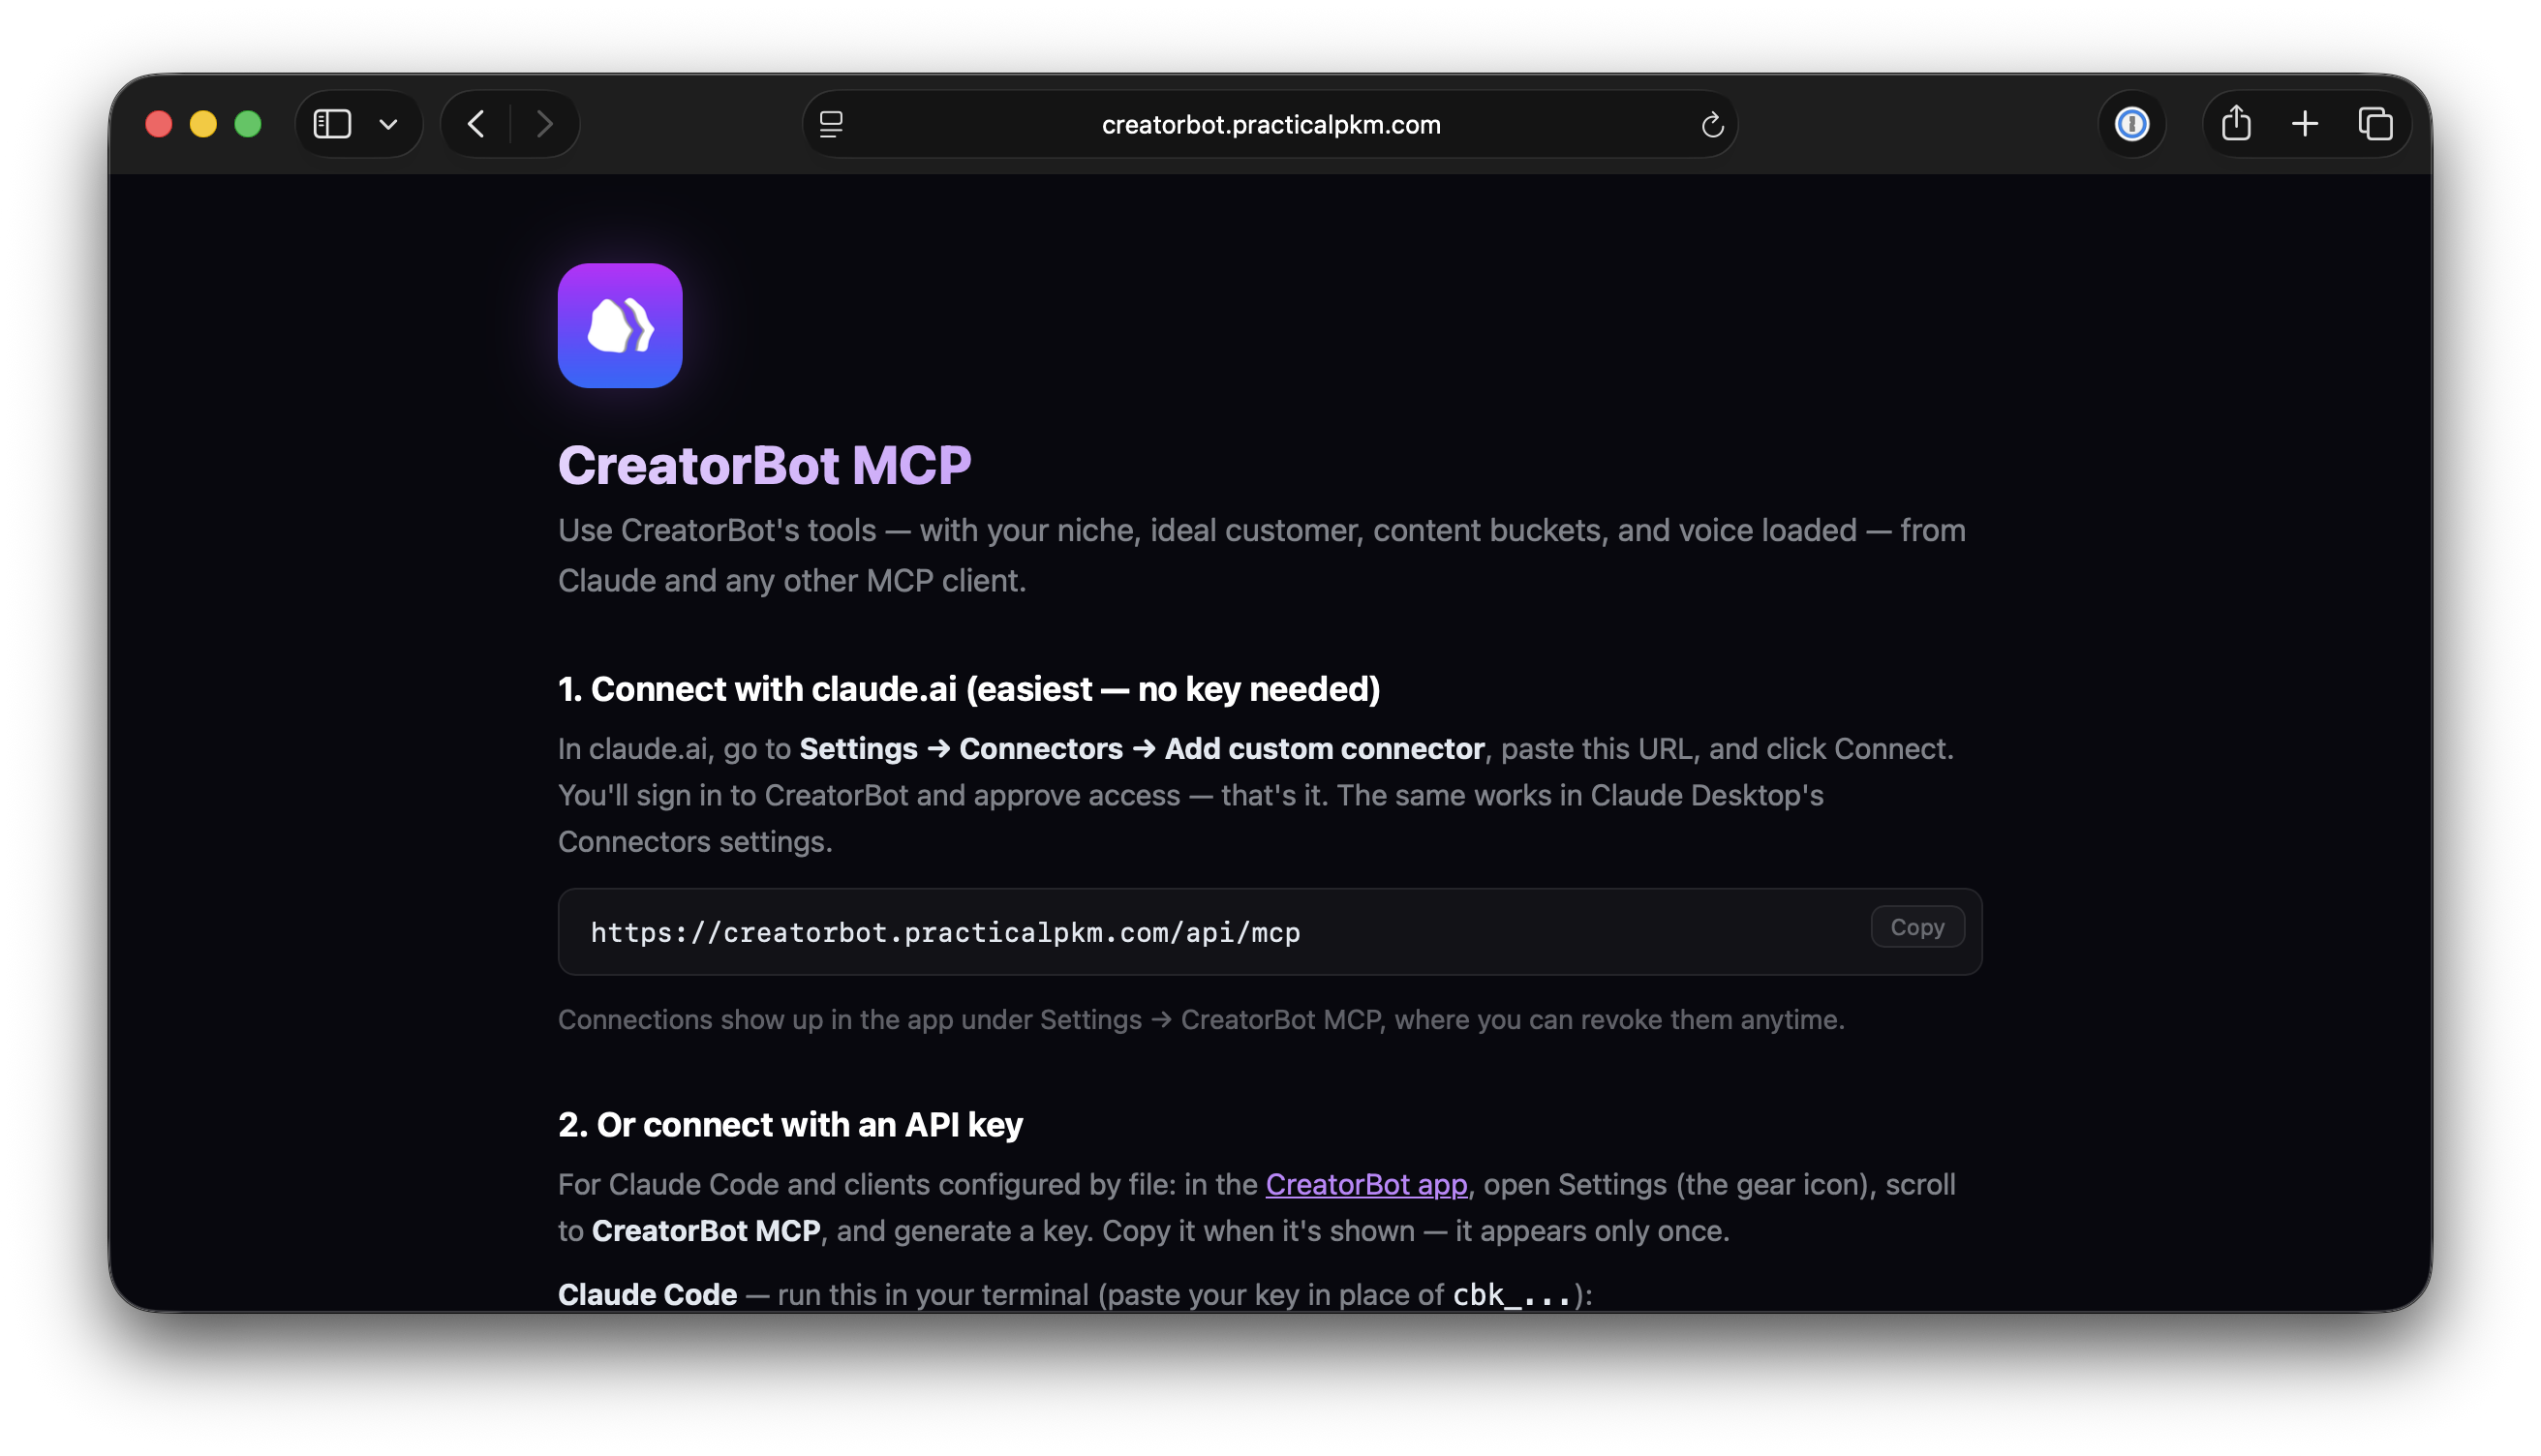Viewport: 2541px width, 1456px height.
Task: Click the CreatorBot purple app logo
Action: coord(620,326)
